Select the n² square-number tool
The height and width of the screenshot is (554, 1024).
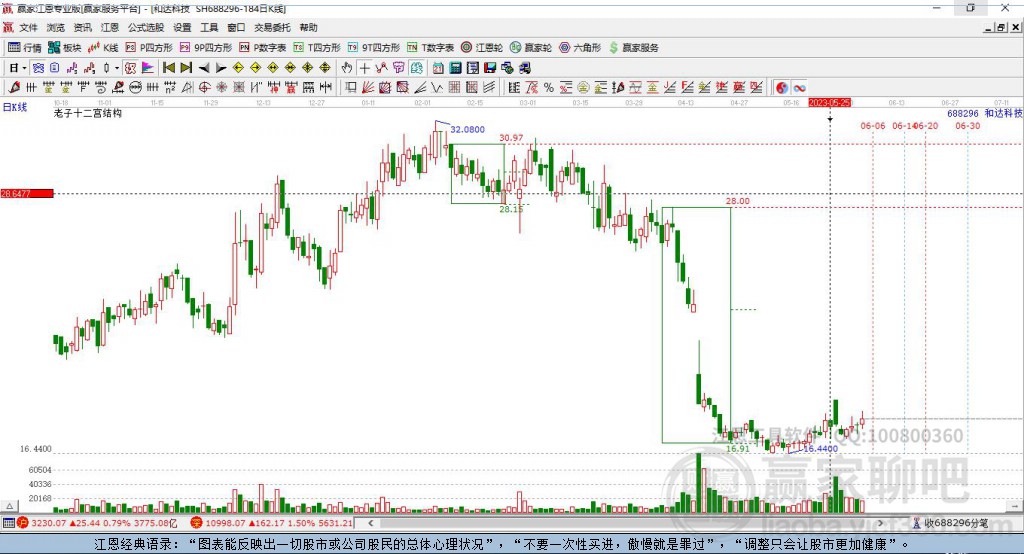tap(170, 88)
